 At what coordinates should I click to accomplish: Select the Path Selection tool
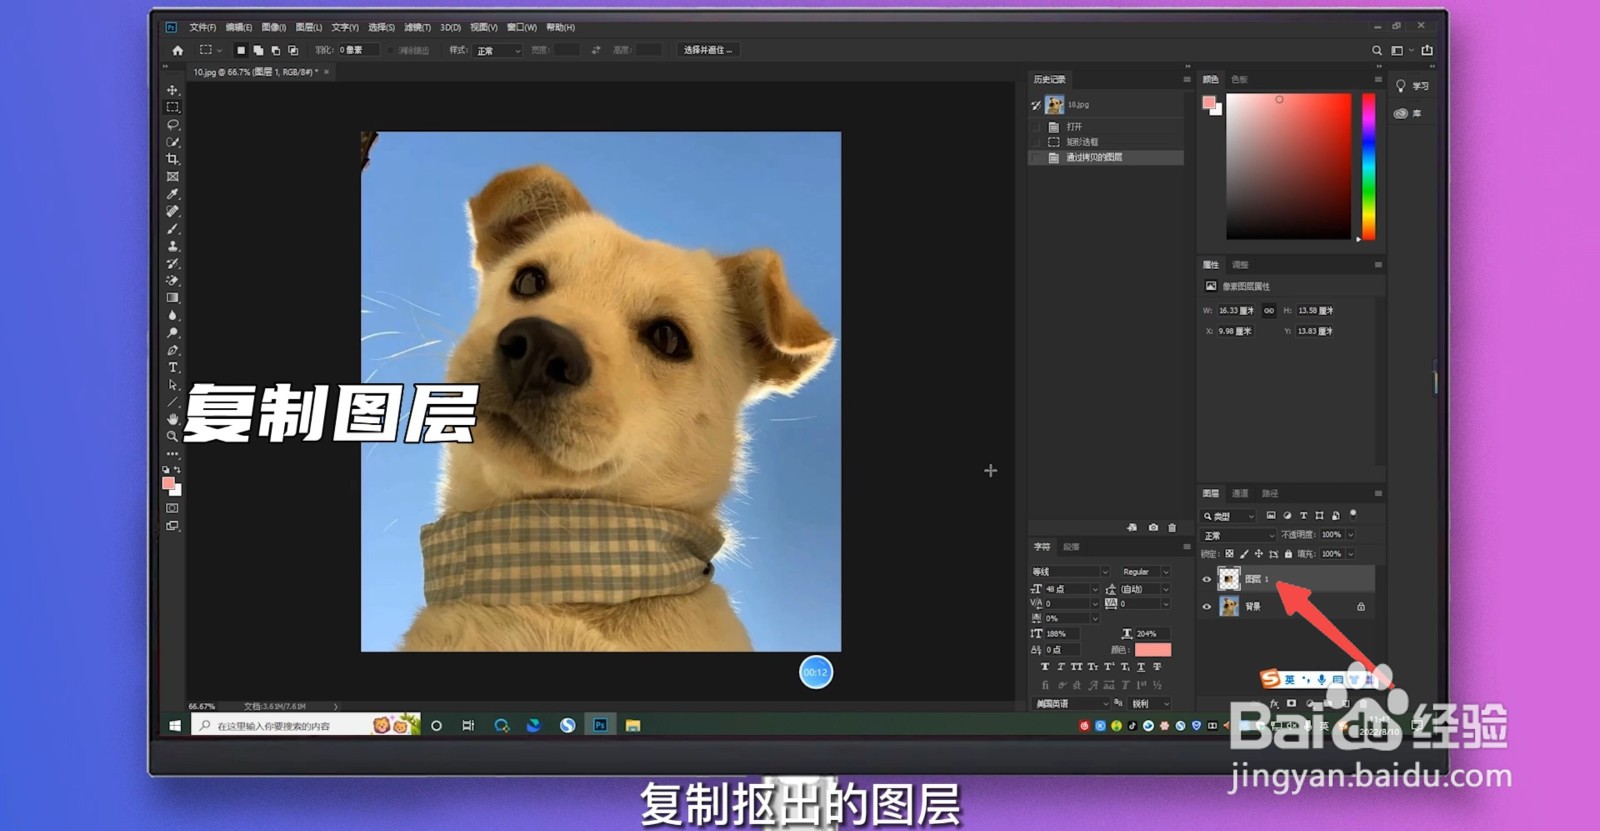pyautogui.click(x=172, y=385)
